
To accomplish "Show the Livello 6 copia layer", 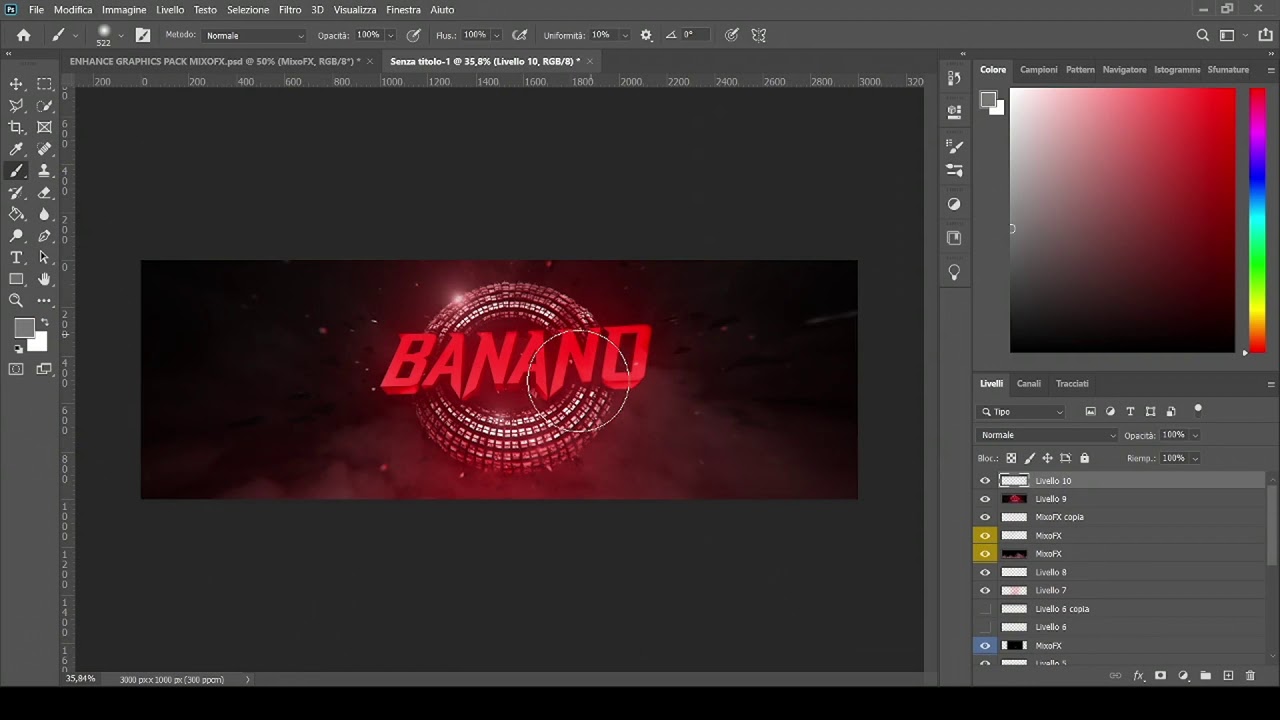I will 985,609.
